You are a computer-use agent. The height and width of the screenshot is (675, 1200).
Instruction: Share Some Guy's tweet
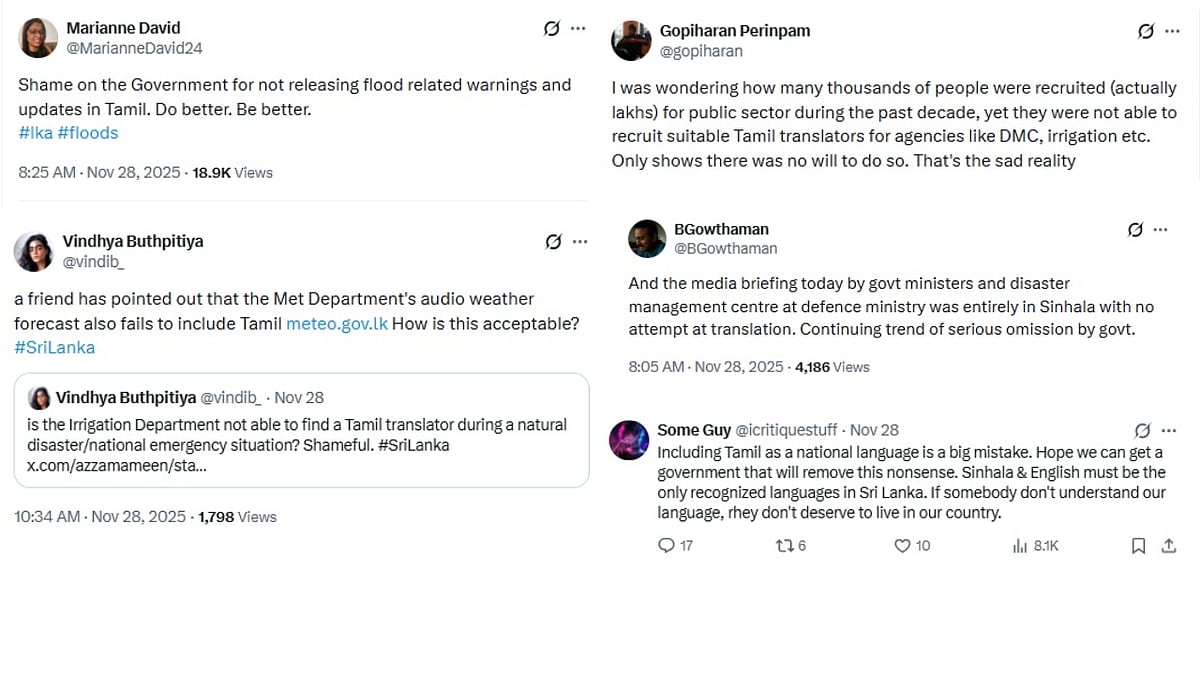(x=1168, y=545)
